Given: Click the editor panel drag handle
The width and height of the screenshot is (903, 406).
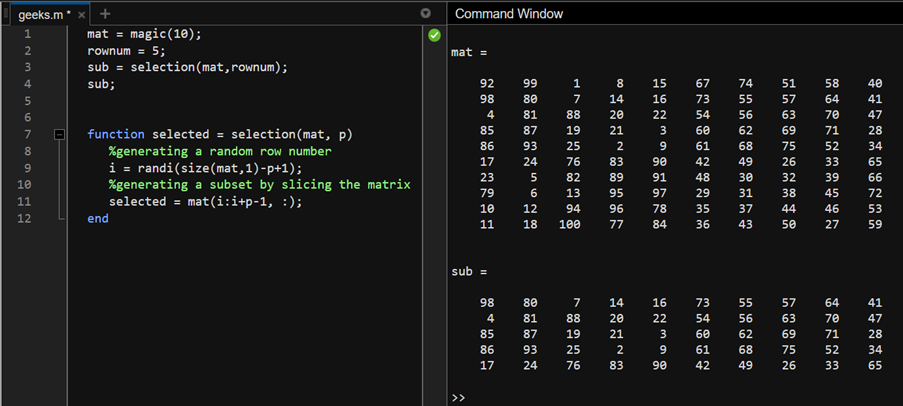Looking at the screenshot, I should pyautogui.click(x=5, y=14).
